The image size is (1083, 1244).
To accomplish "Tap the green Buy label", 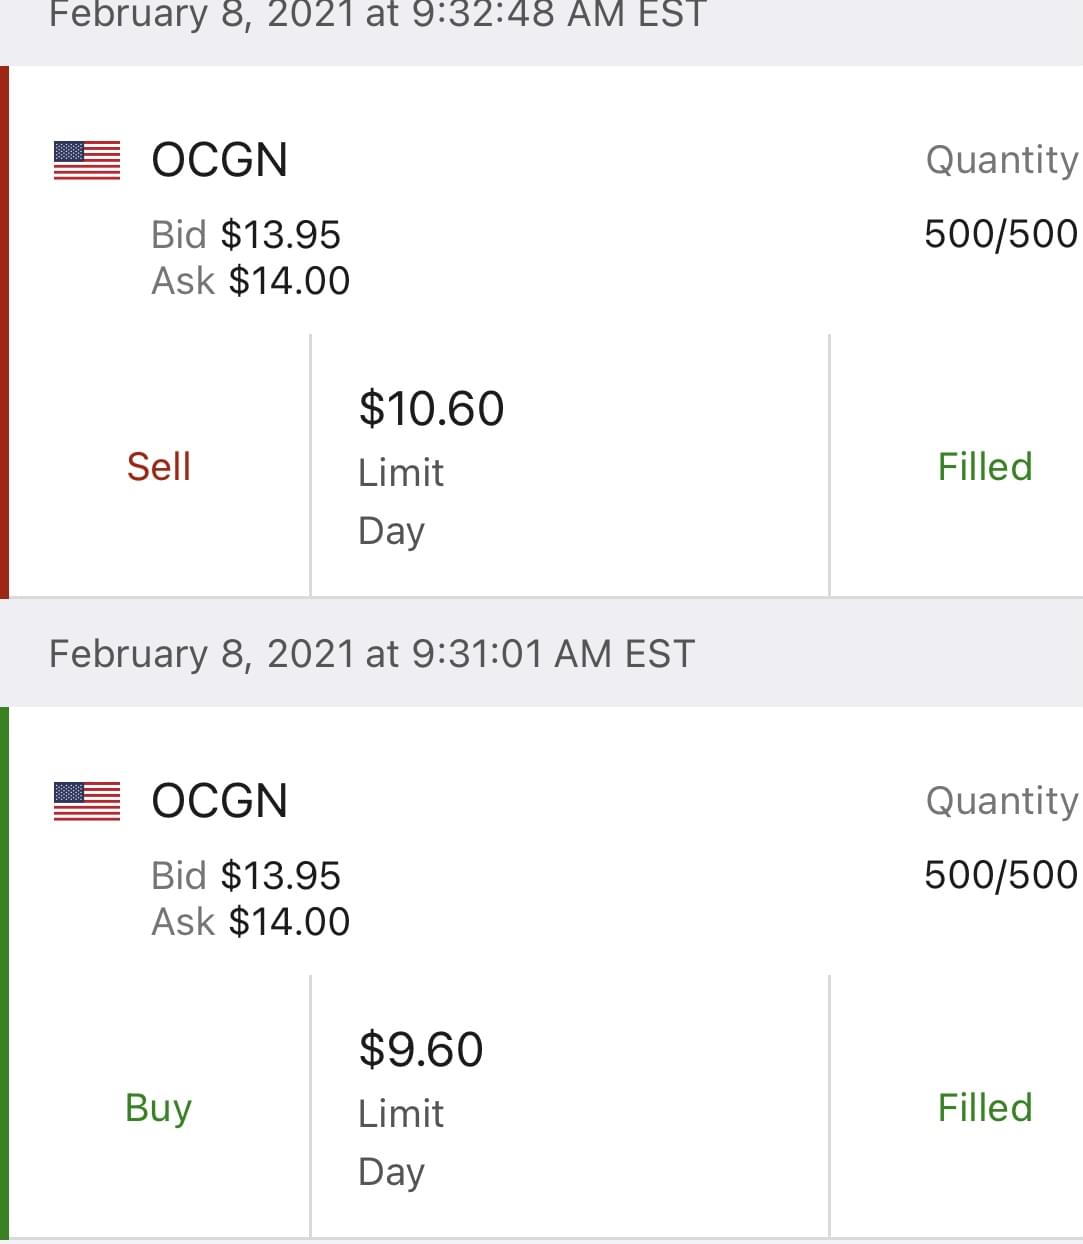I will click(x=158, y=1108).
